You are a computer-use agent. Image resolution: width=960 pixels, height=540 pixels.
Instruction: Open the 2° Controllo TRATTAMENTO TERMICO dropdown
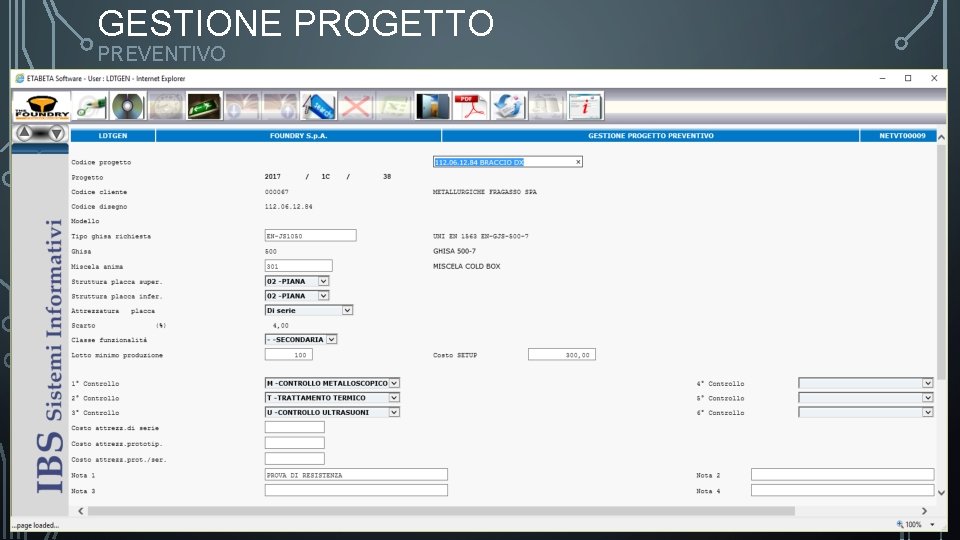point(394,398)
